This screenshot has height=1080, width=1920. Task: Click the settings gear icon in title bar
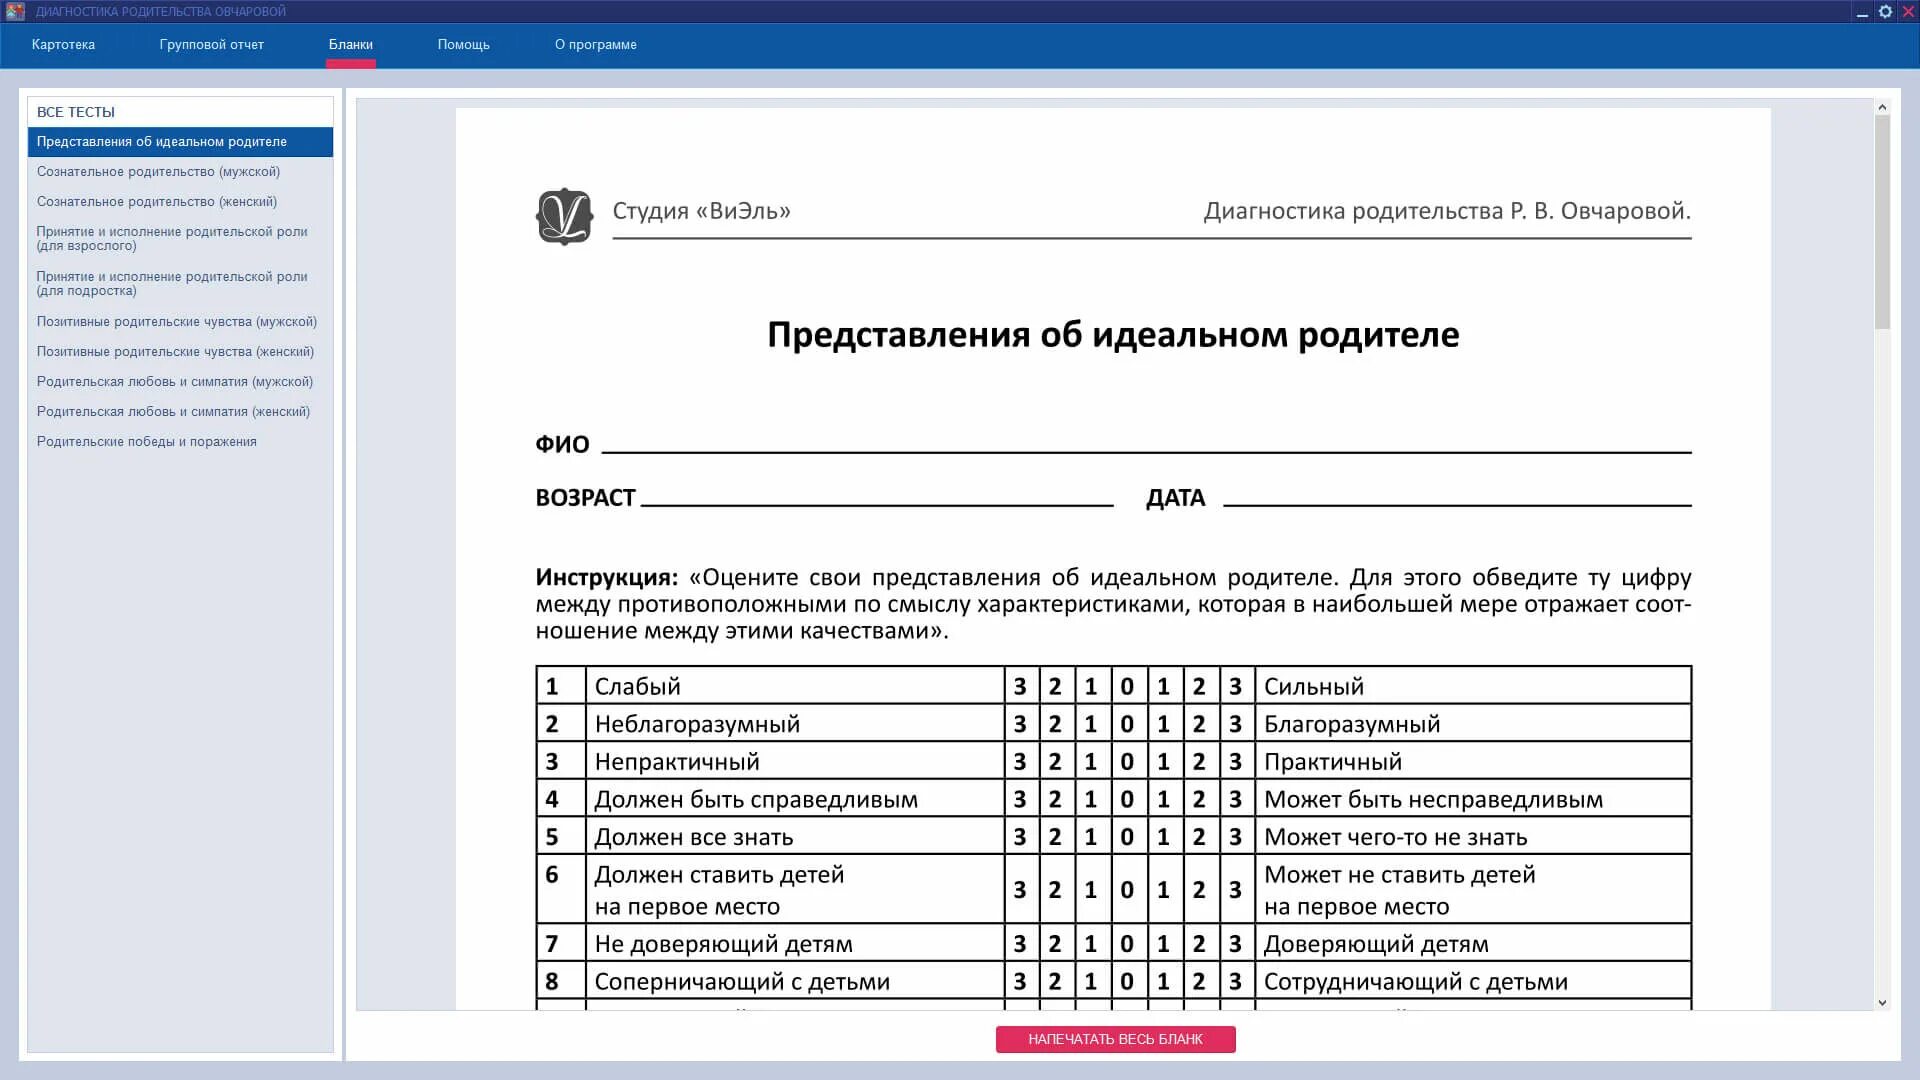[x=1885, y=12]
